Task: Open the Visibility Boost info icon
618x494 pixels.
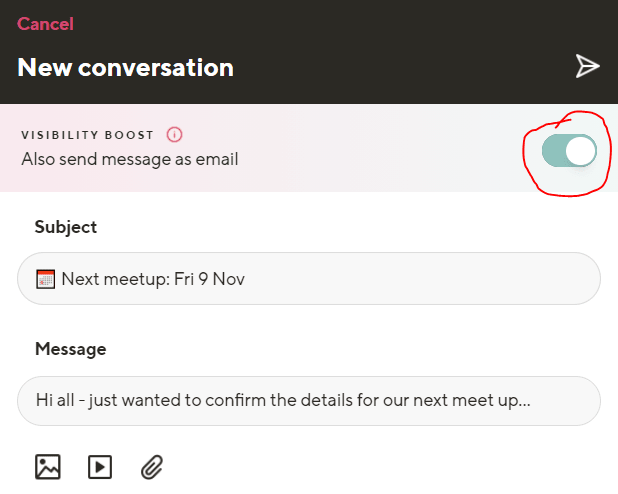Action: point(174,134)
